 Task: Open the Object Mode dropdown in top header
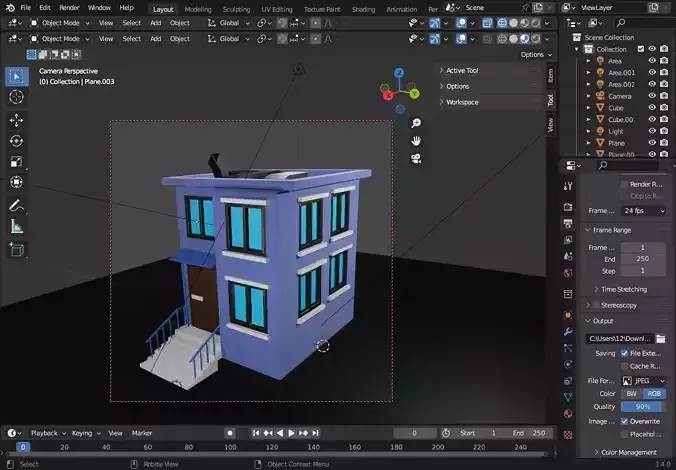(x=60, y=23)
